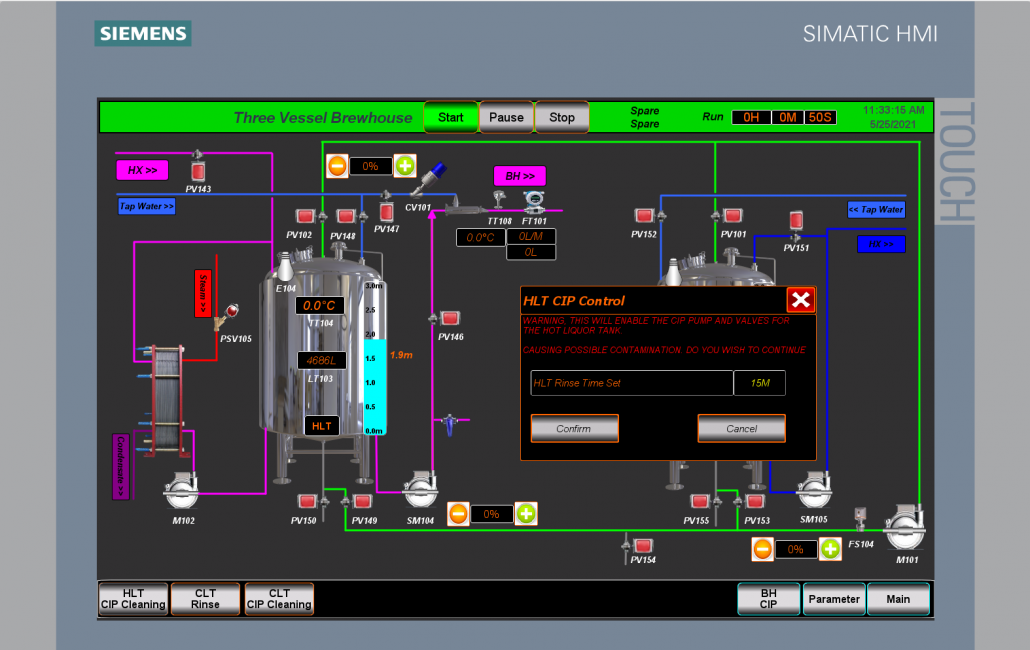Click the TT108 0.0°C temperature readout

tap(480, 238)
